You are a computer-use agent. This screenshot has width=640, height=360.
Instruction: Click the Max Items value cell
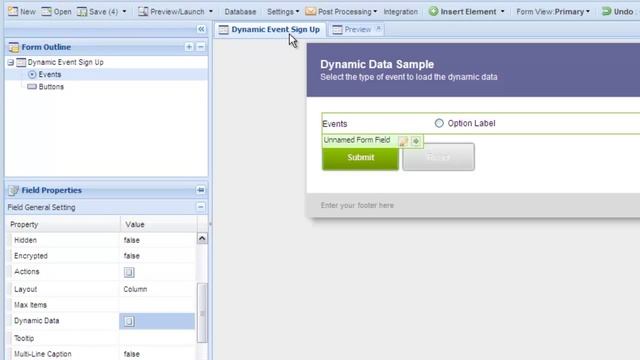158,305
